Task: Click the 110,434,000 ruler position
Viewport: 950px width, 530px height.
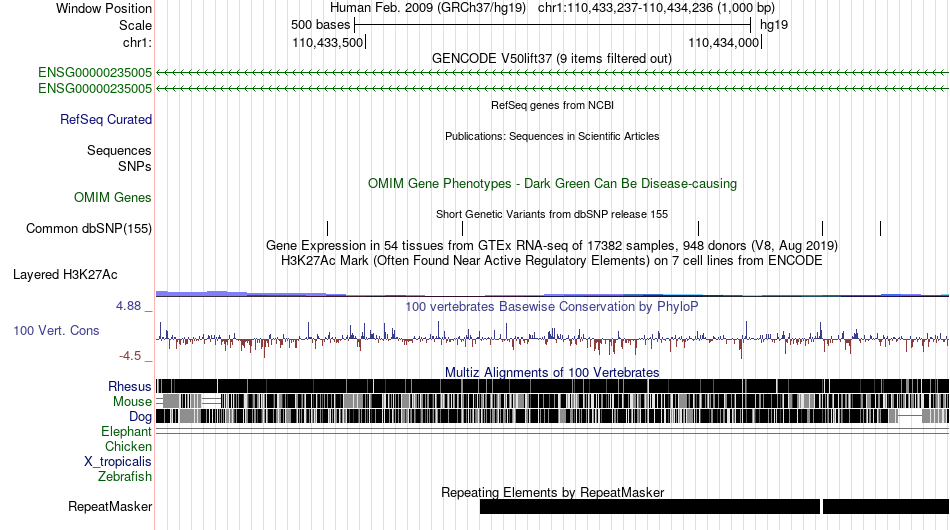Action: click(723, 42)
